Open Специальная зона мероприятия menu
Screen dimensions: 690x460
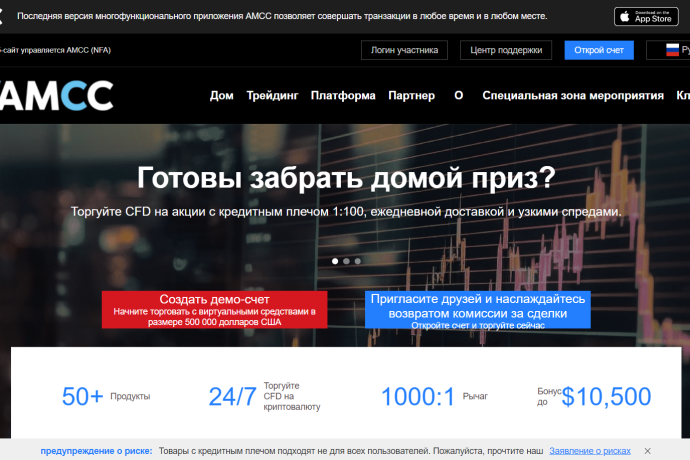pyautogui.click(x=573, y=96)
